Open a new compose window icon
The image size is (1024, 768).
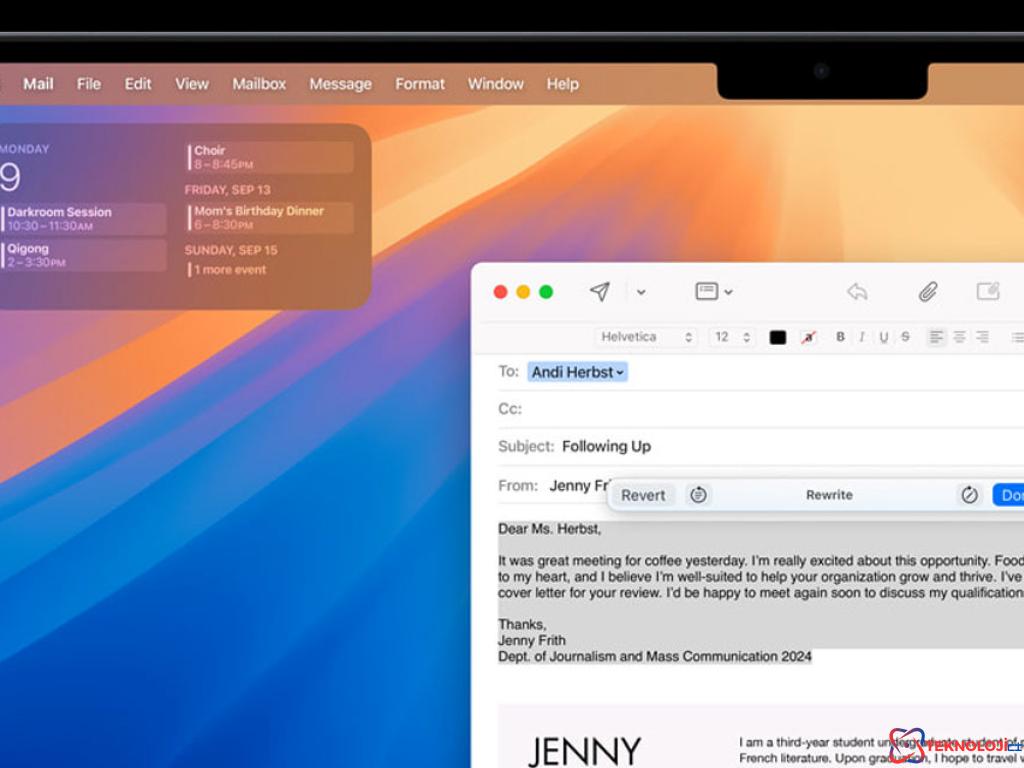988,291
